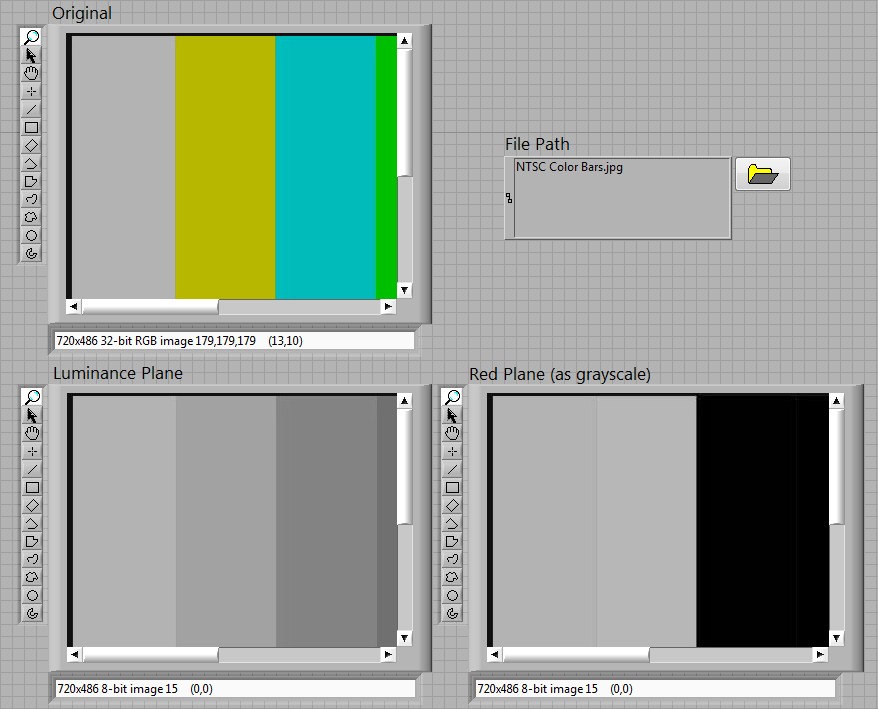Click scroll up arrow in Original image

click(405, 41)
